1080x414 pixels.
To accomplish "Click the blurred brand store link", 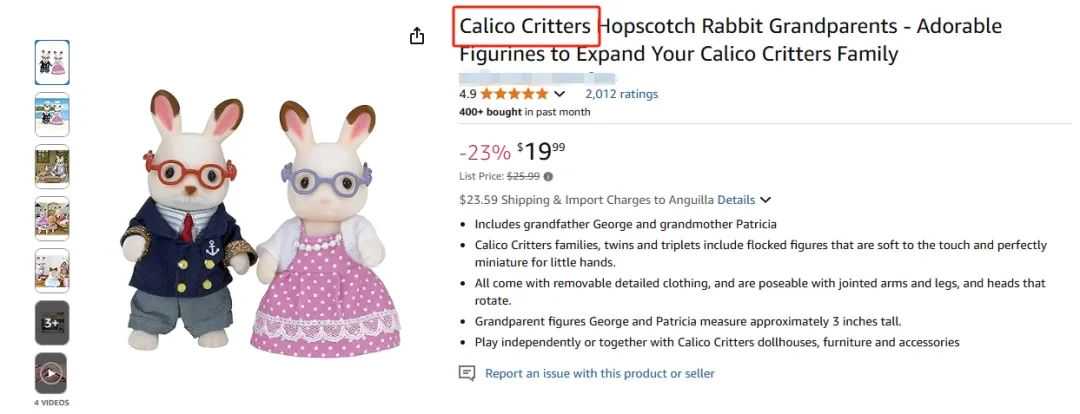I will pyautogui.click(x=537, y=76).
